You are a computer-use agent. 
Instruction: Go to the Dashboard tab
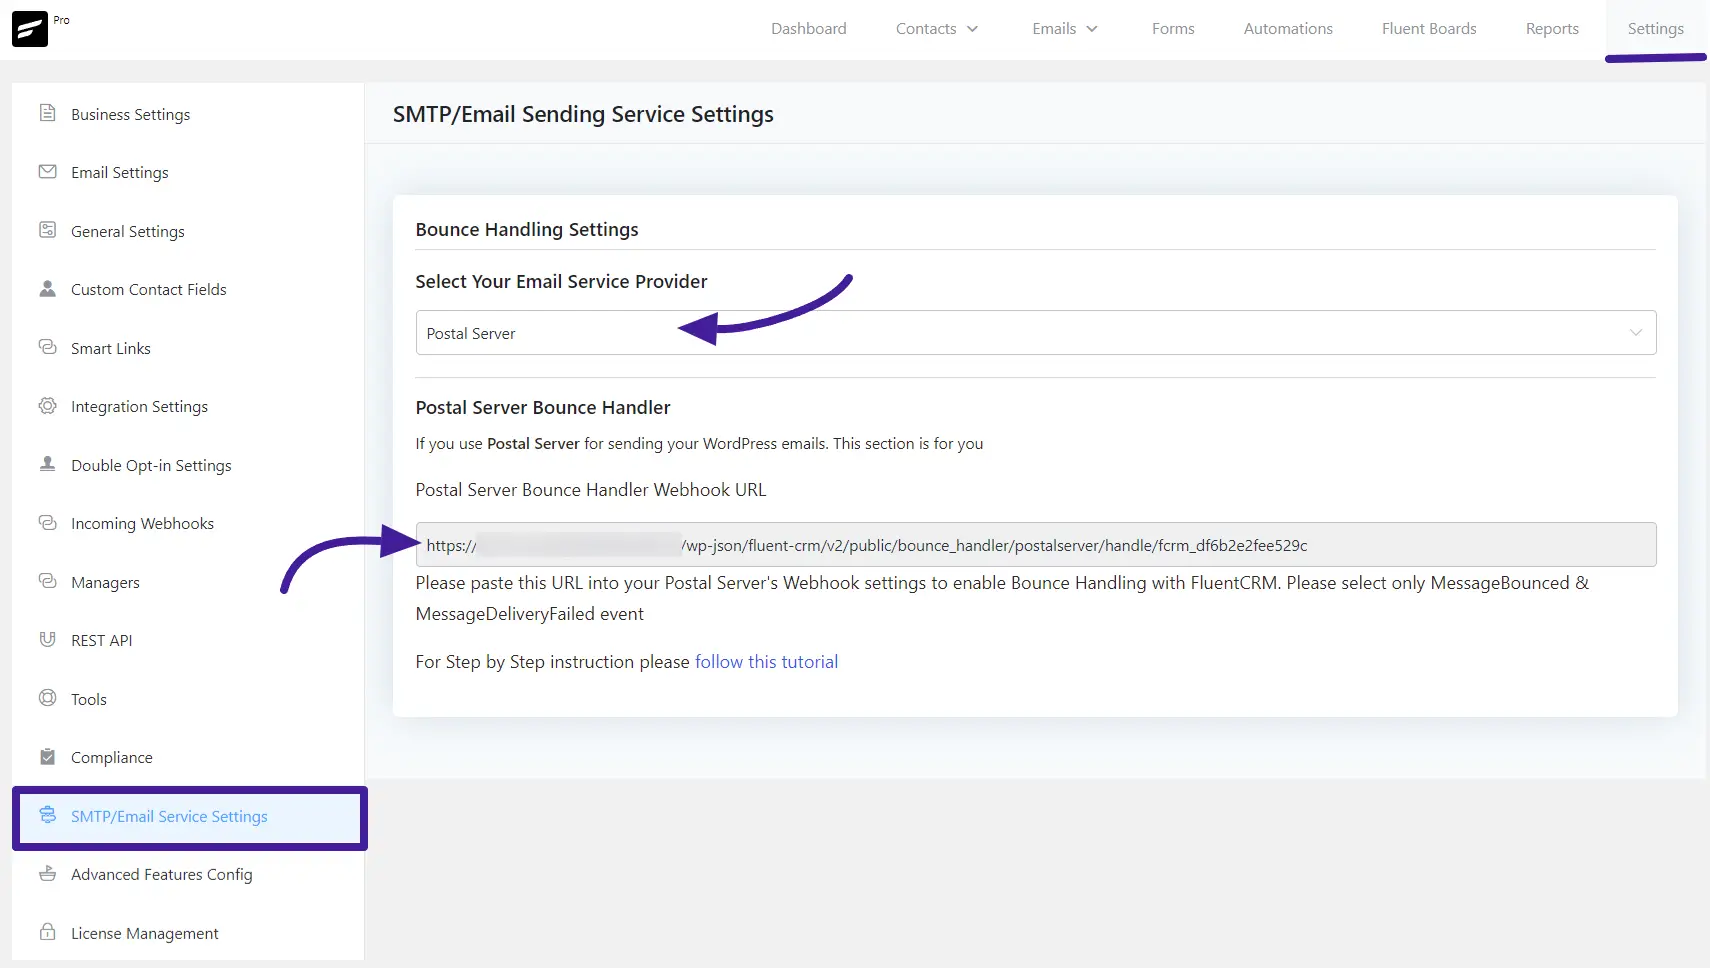809,29
